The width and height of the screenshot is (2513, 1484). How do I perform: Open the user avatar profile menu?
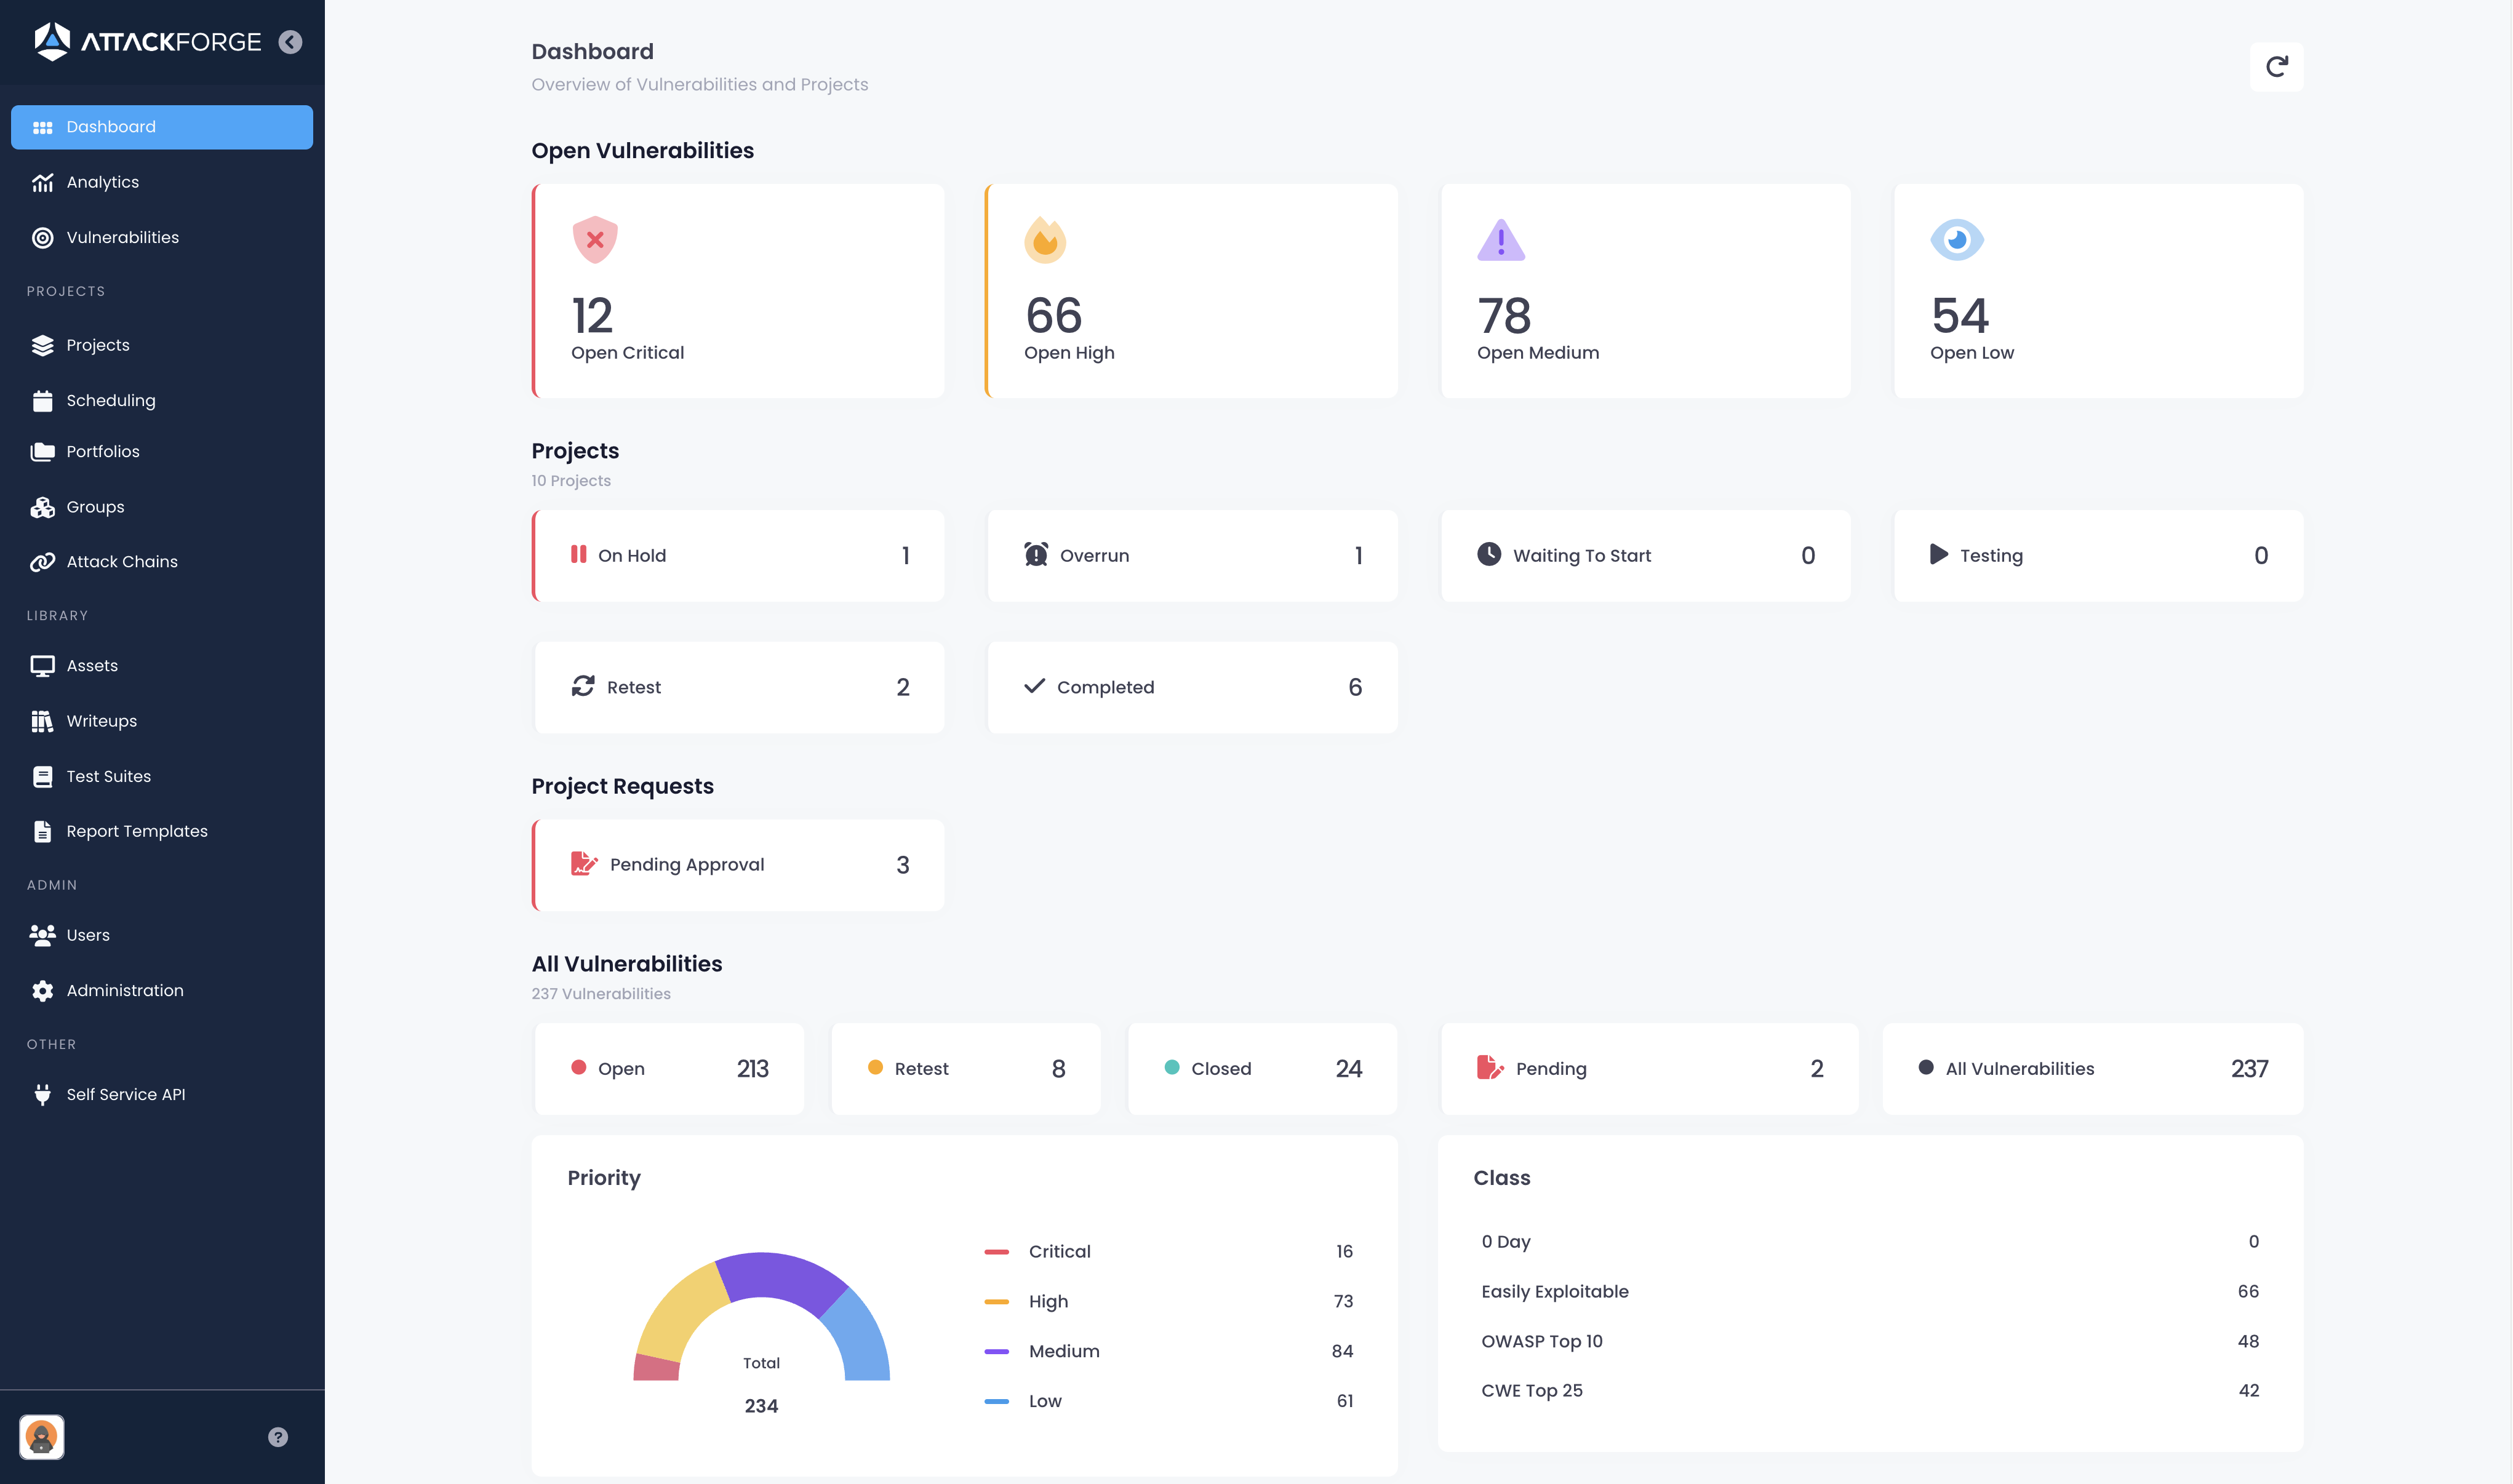click(42, 1437)
